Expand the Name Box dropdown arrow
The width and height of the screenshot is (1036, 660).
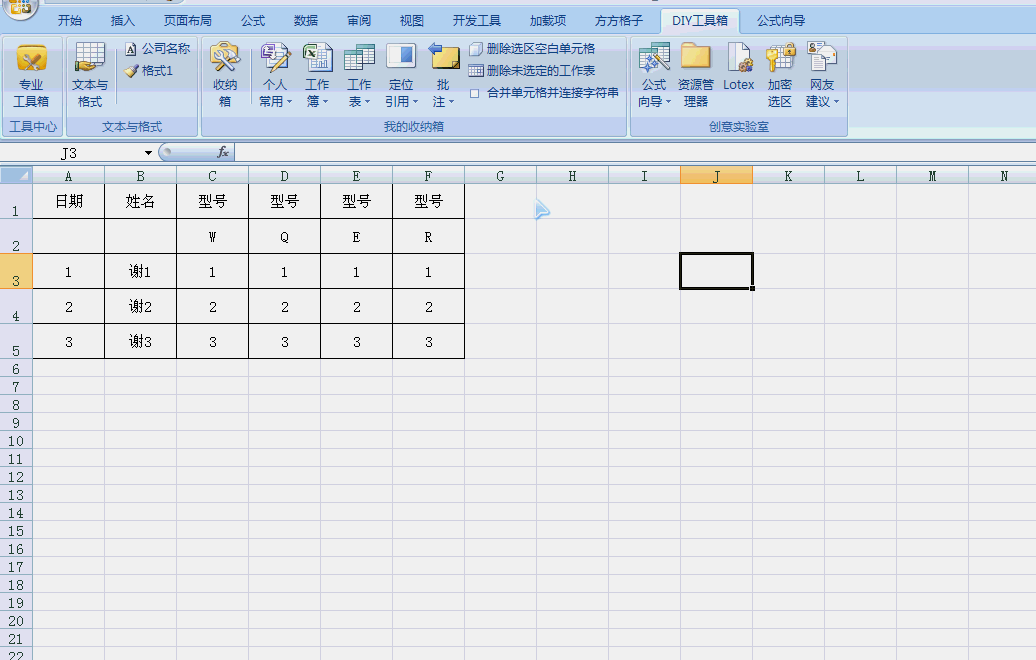[x=149, y=153]
